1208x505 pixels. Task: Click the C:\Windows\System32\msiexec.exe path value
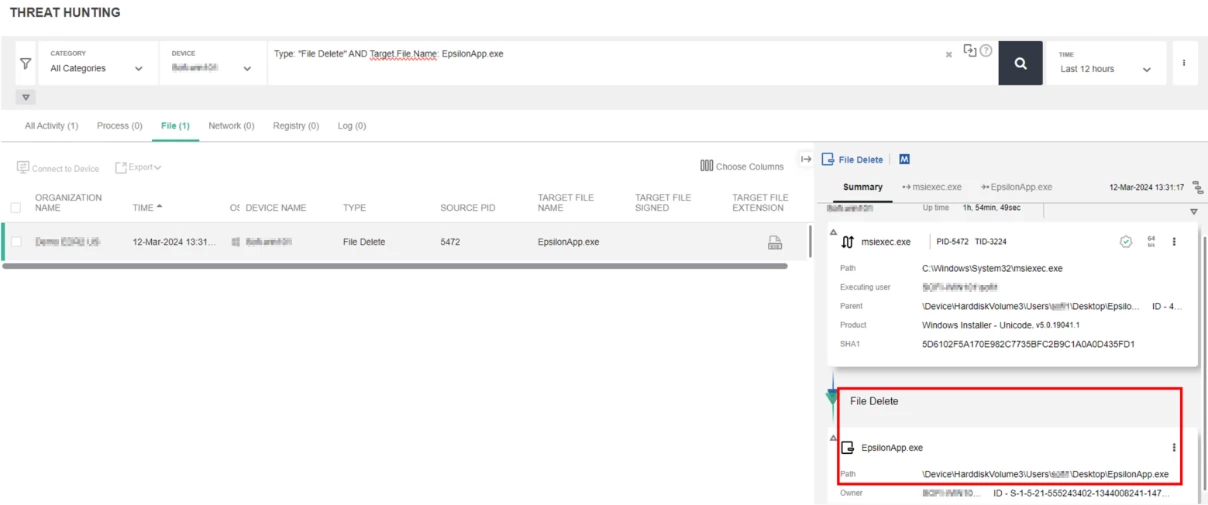pos(992,268)
